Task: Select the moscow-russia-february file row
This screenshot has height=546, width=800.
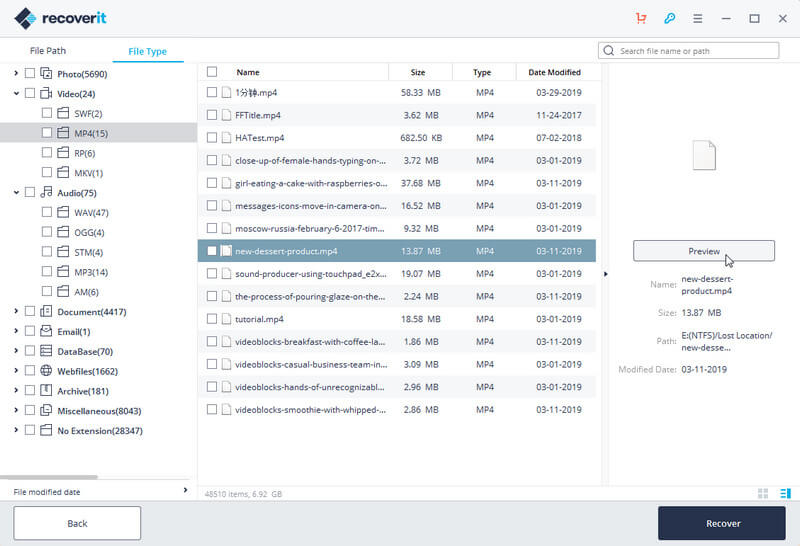Action: point(396,228)
